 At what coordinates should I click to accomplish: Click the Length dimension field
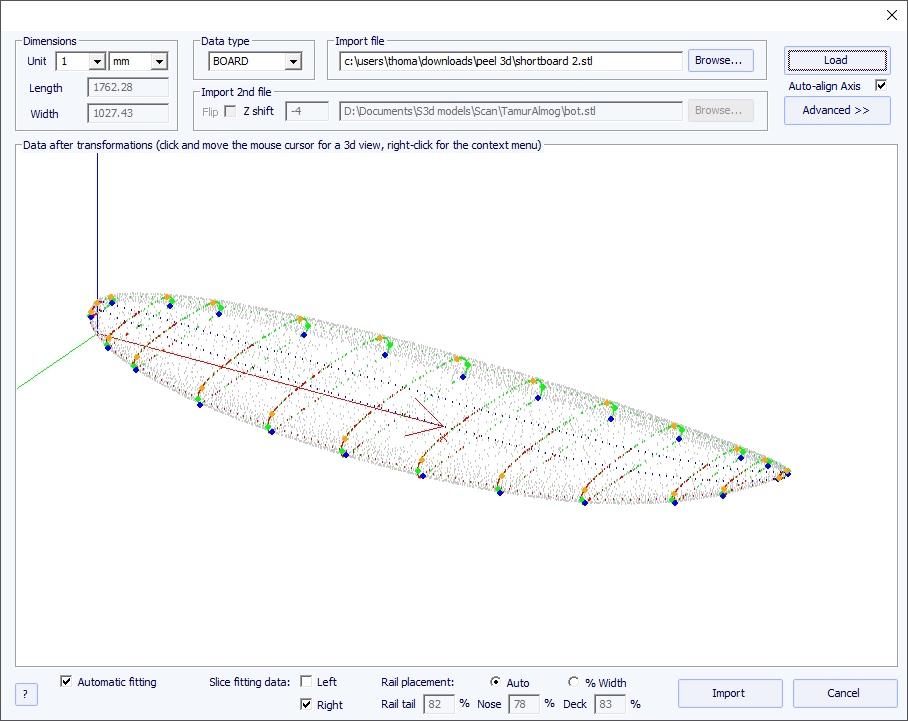(128, 88)
